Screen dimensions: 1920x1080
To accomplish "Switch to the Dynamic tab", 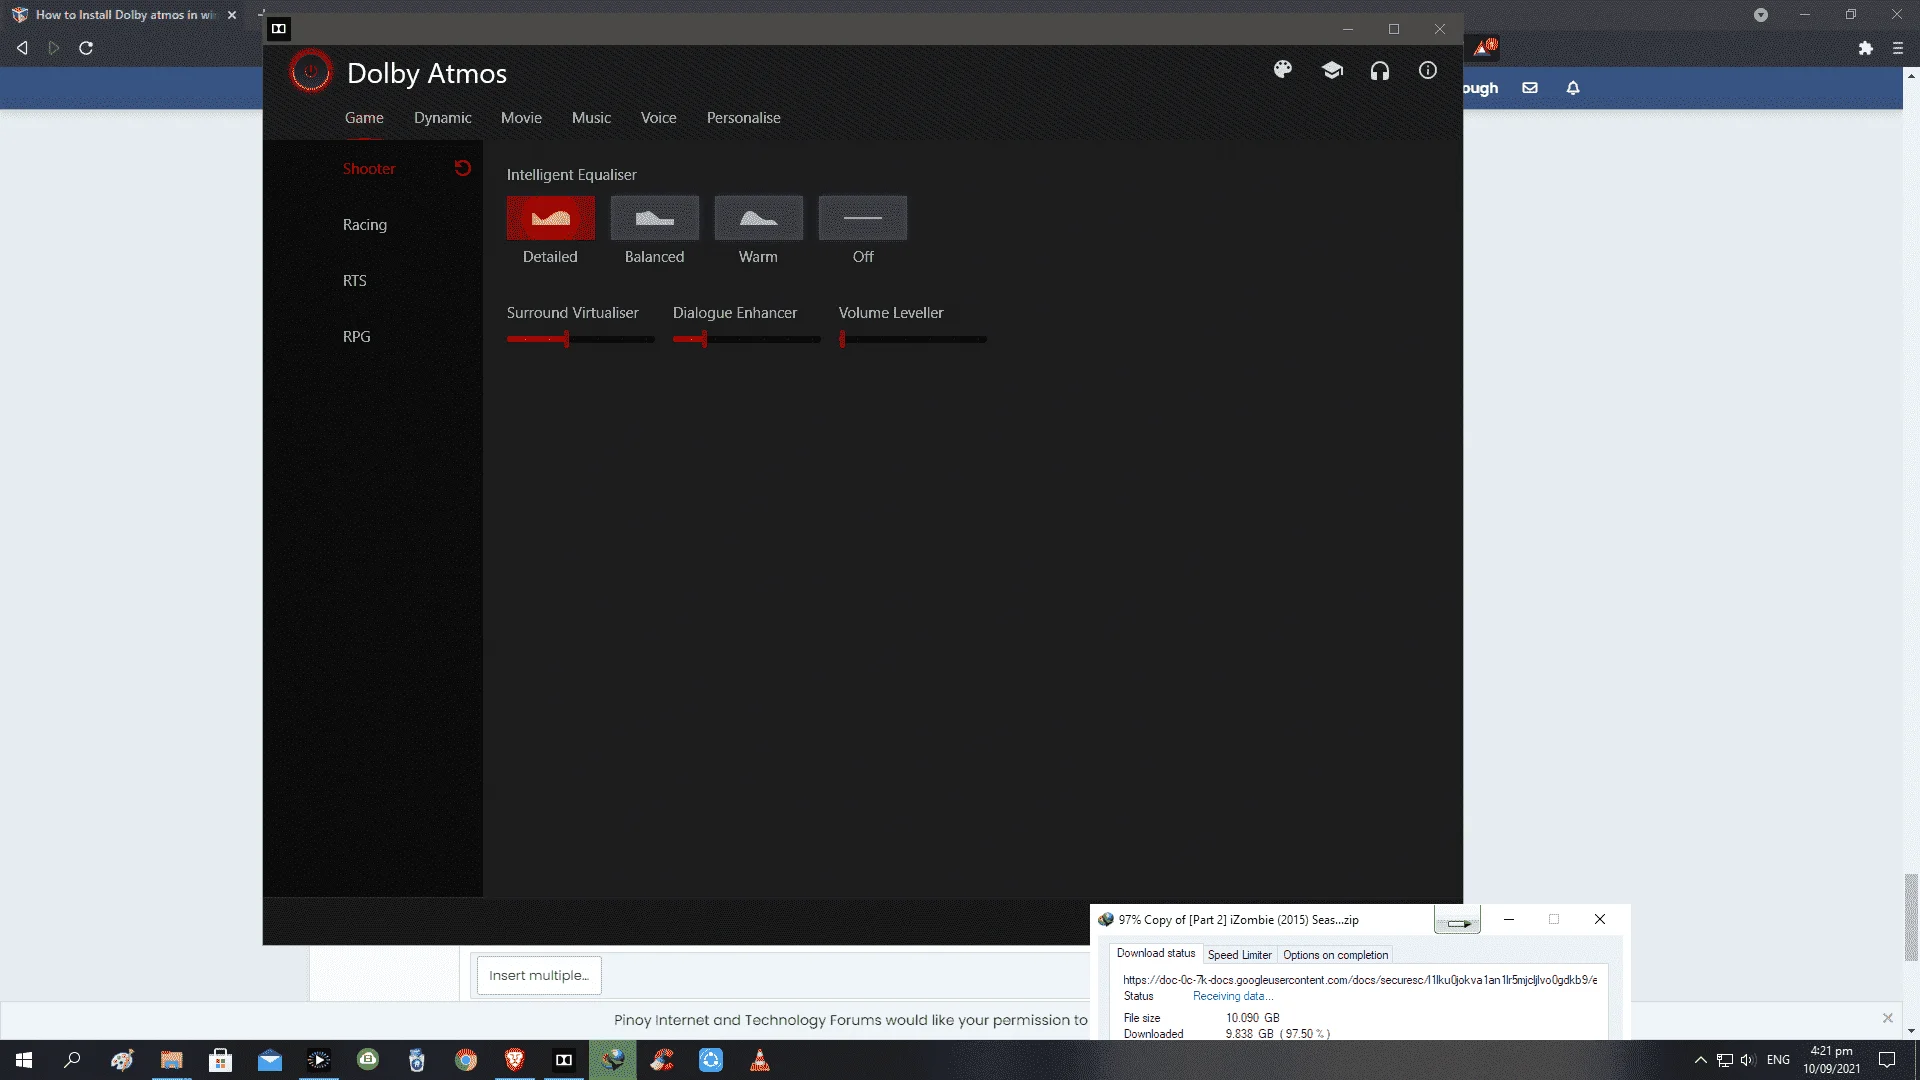I will click(443, 118).
